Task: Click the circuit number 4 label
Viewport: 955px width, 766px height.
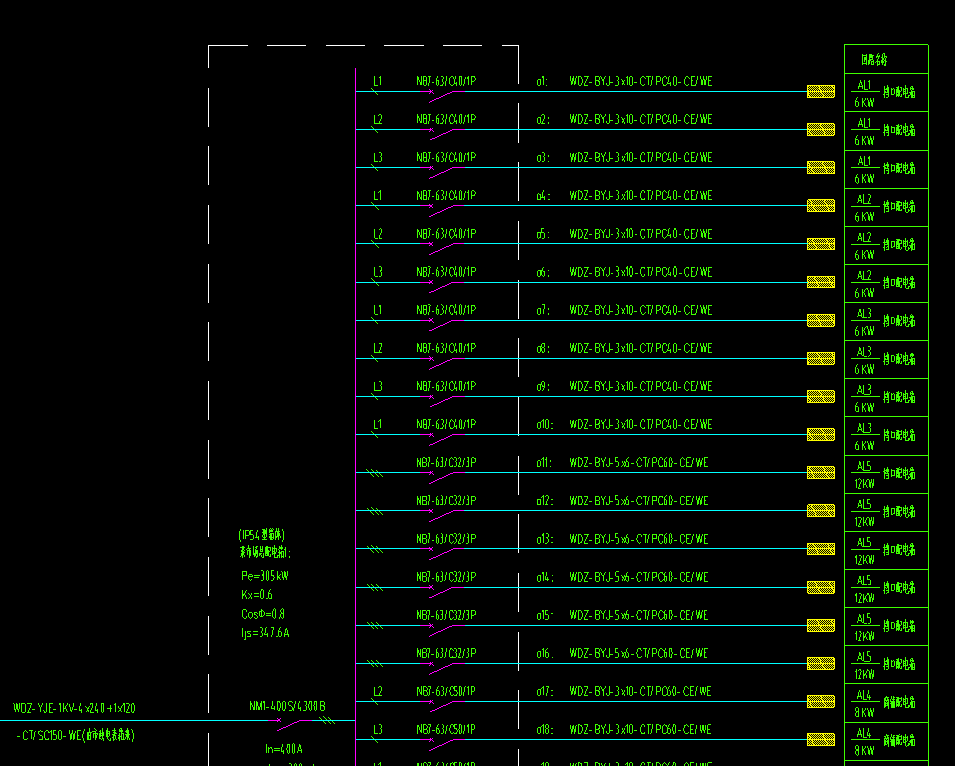Action: tap(543, 196)
